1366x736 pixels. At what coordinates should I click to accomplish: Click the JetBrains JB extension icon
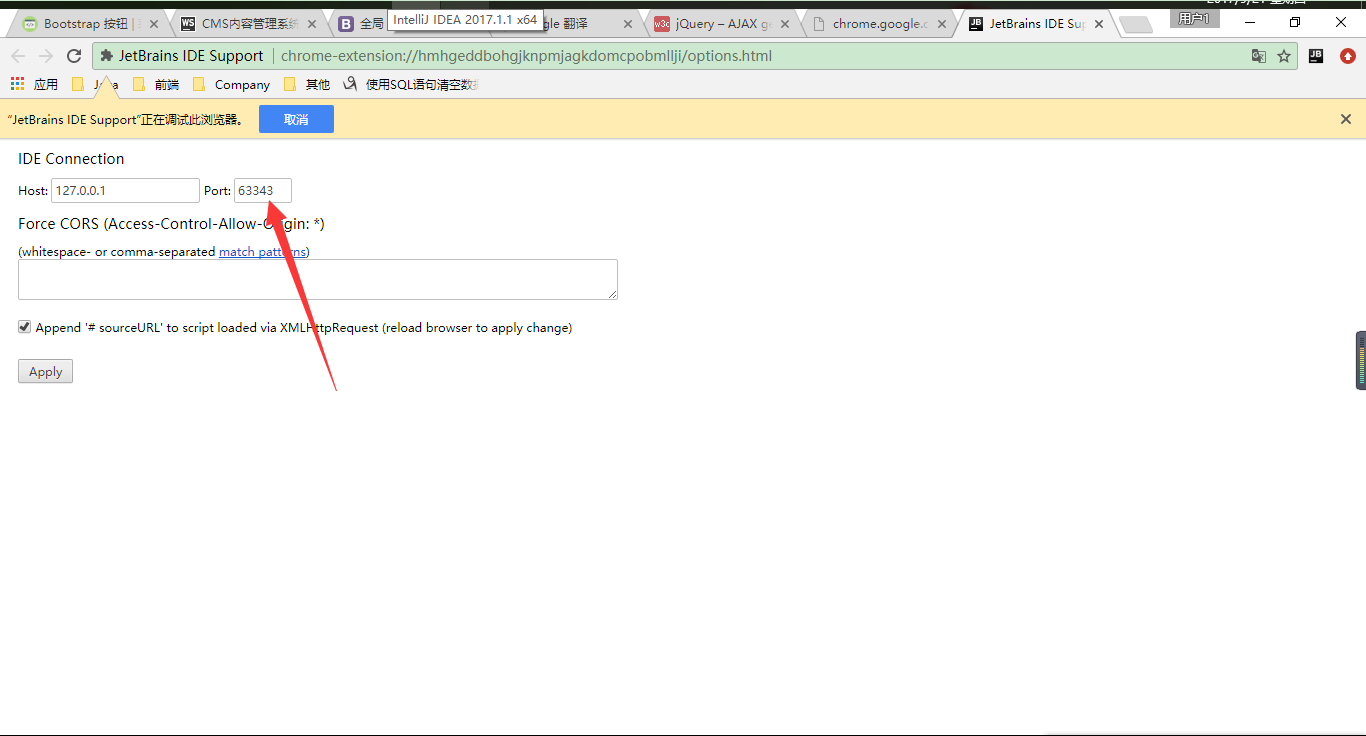[x=1316, y=56]
